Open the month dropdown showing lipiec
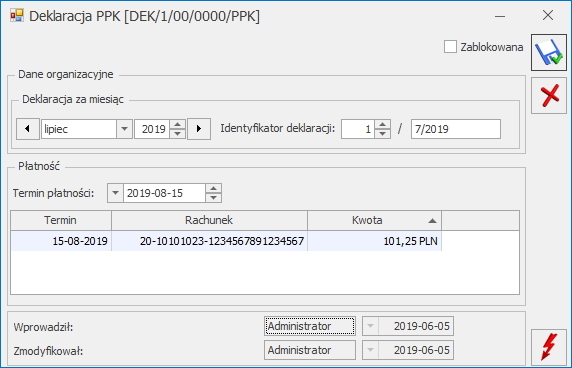Screen dimensions: 572x368 pos(124,129)
